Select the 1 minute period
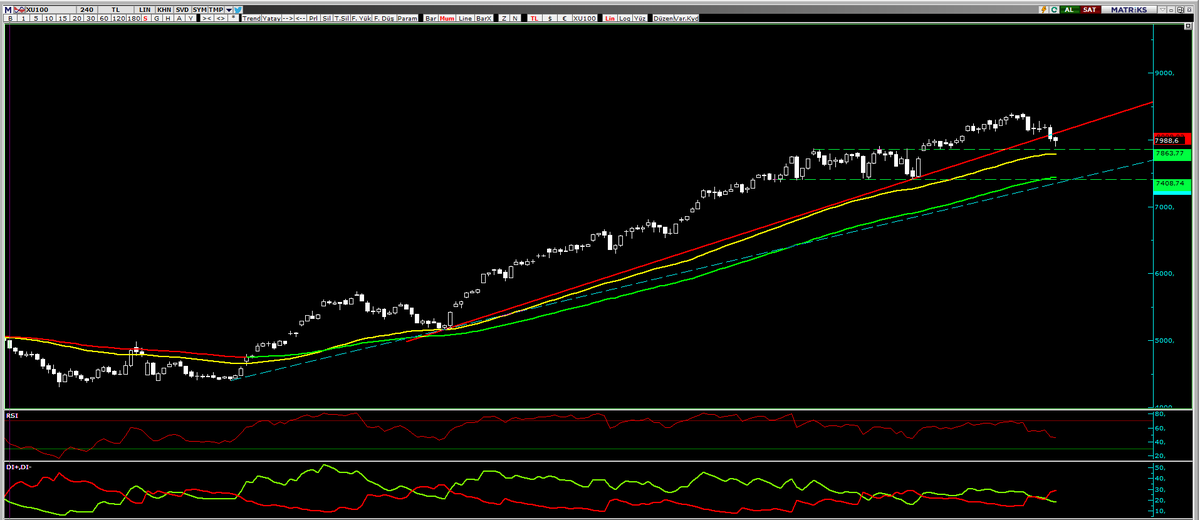 [23, 19]
